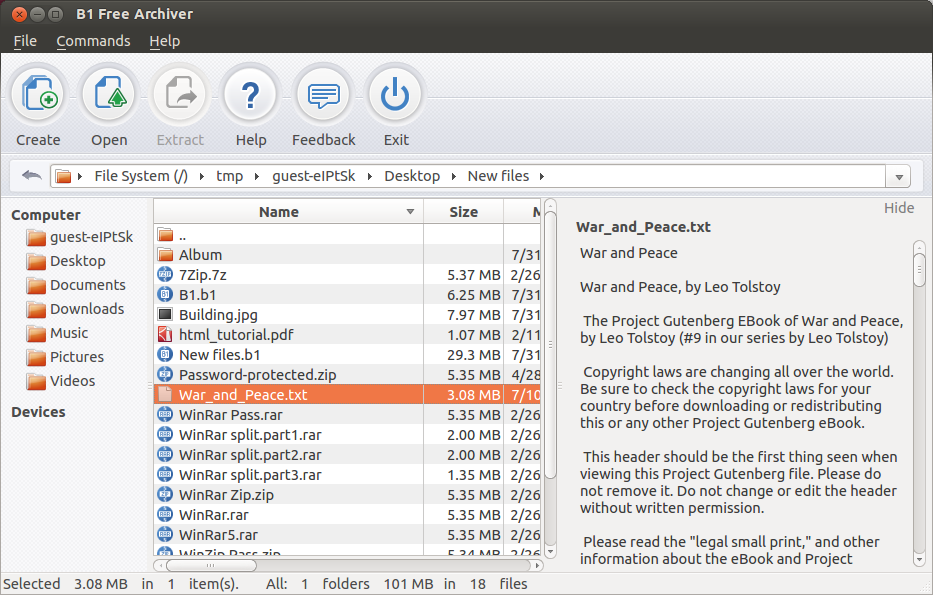Expand the arrow after tmp in path
933x595 pixels.
(x=257, y=176)
